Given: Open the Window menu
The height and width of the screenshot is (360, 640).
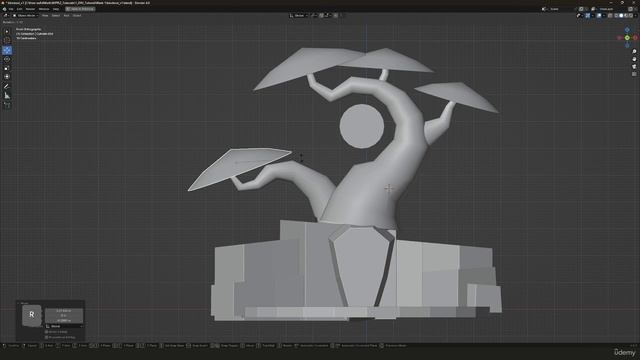Looking at the screenshot, I should pos(44,9).
